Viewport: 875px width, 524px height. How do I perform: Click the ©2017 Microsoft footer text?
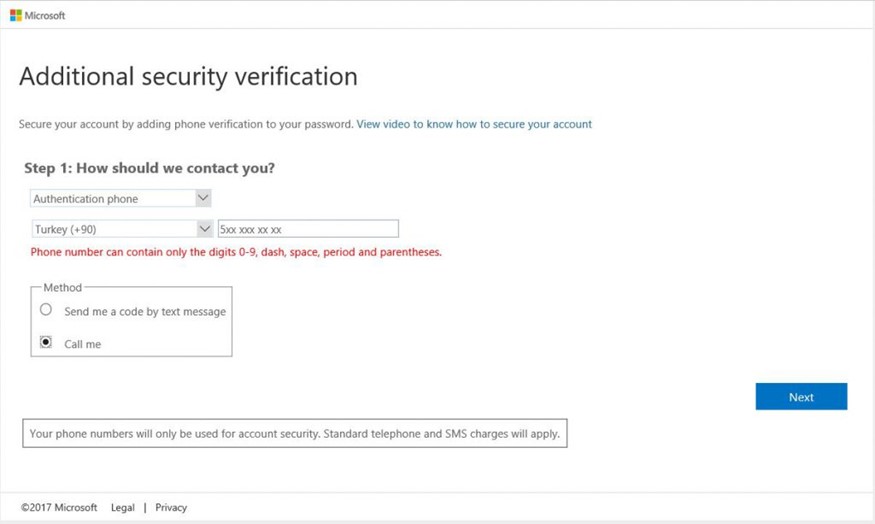pyautogui.click(x=59, y=507)
